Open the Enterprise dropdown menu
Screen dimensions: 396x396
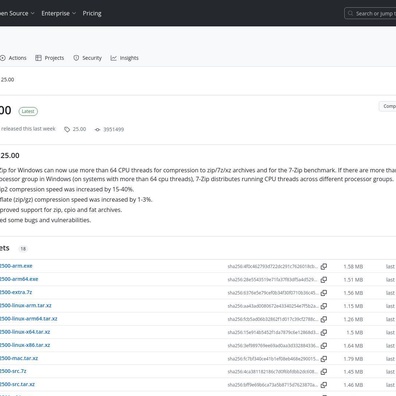pos(58,13)
